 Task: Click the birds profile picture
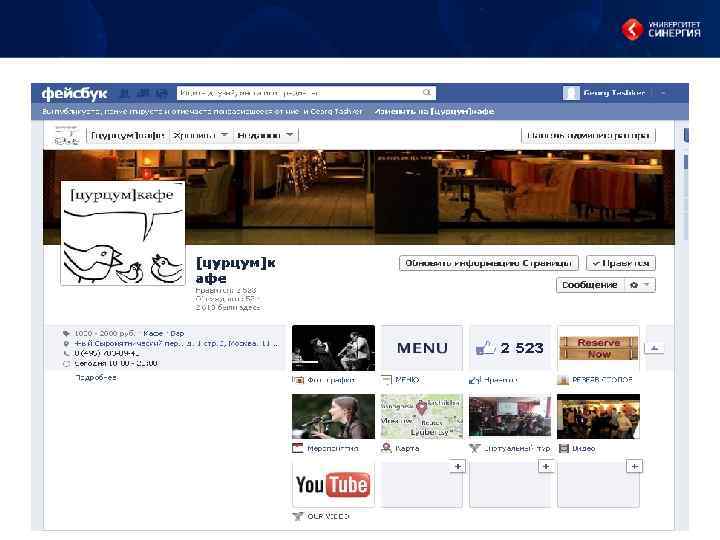123,233
